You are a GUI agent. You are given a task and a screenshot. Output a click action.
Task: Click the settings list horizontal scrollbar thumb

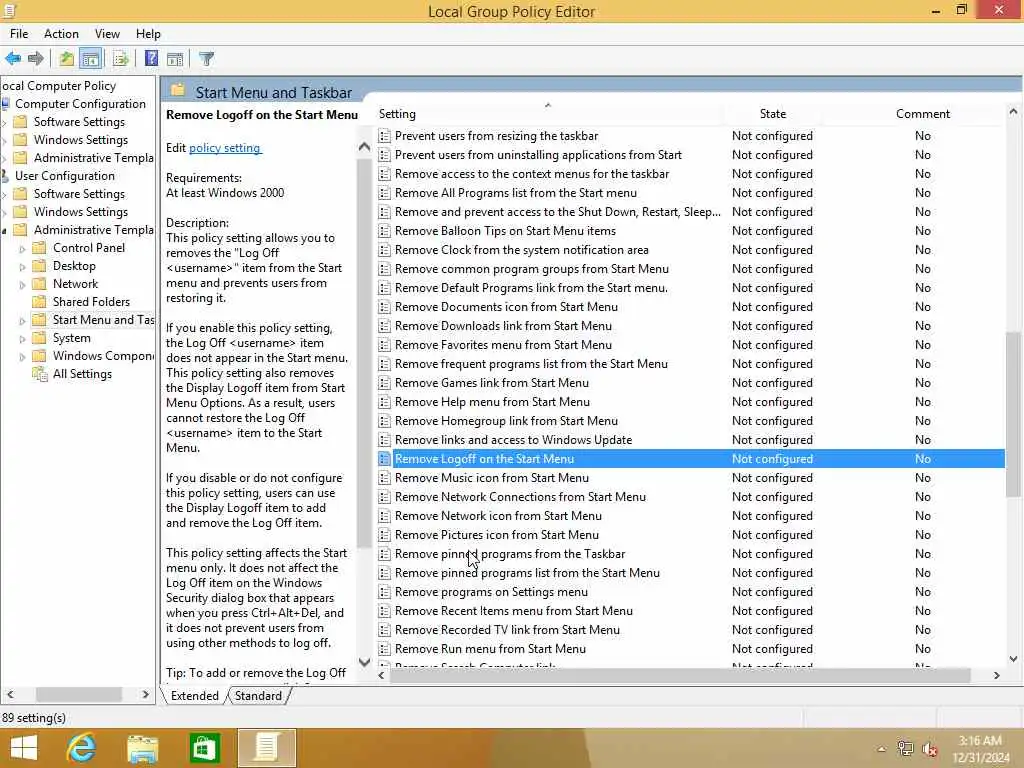(x=680, y=675)
